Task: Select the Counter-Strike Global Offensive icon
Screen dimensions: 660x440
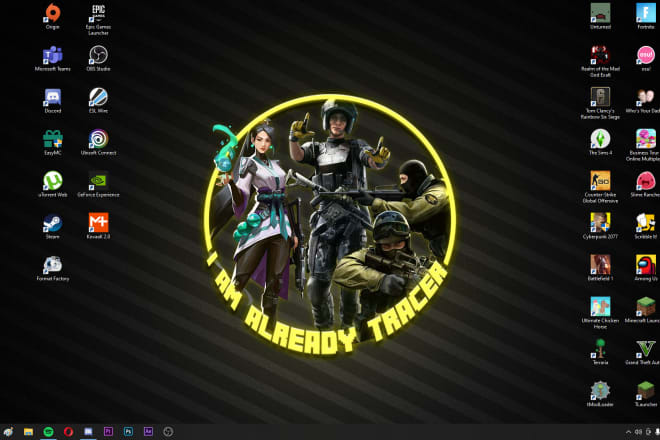Action: coord(600,181)
